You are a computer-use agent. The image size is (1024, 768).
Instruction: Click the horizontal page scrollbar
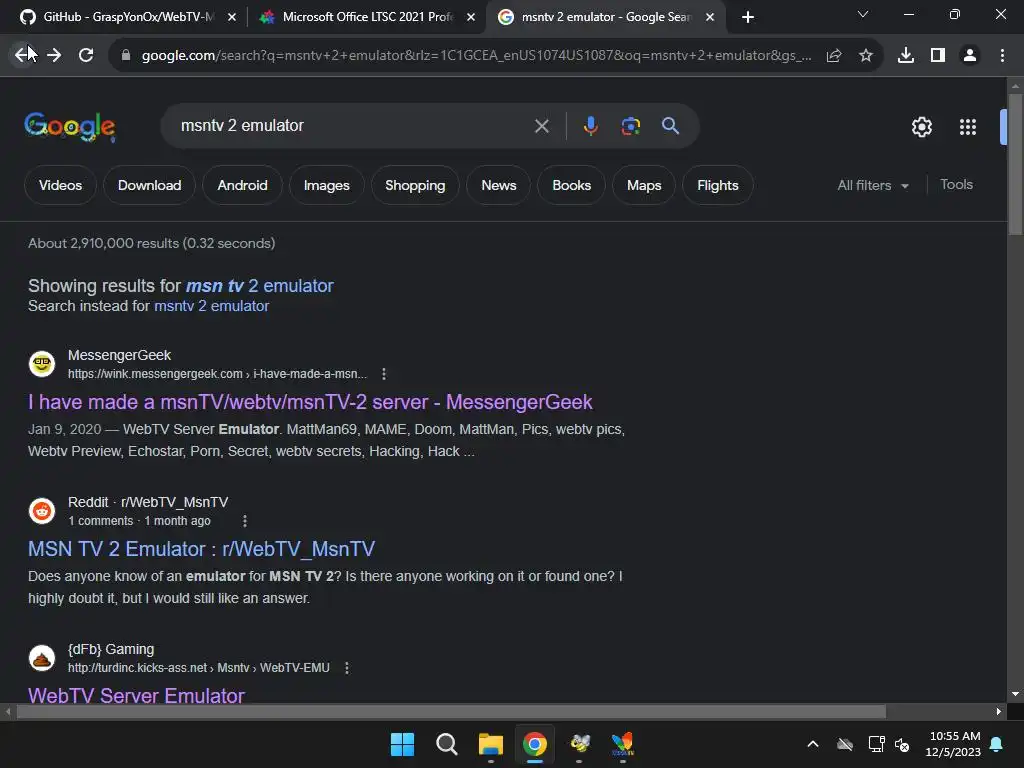451,711
